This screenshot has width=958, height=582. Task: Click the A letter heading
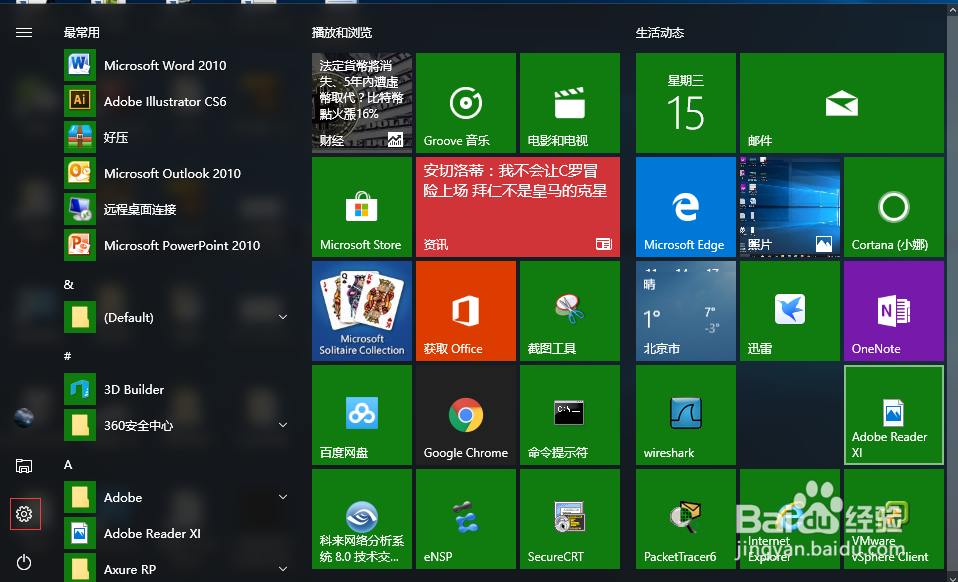pyautogui.click(x=68, y=465)
